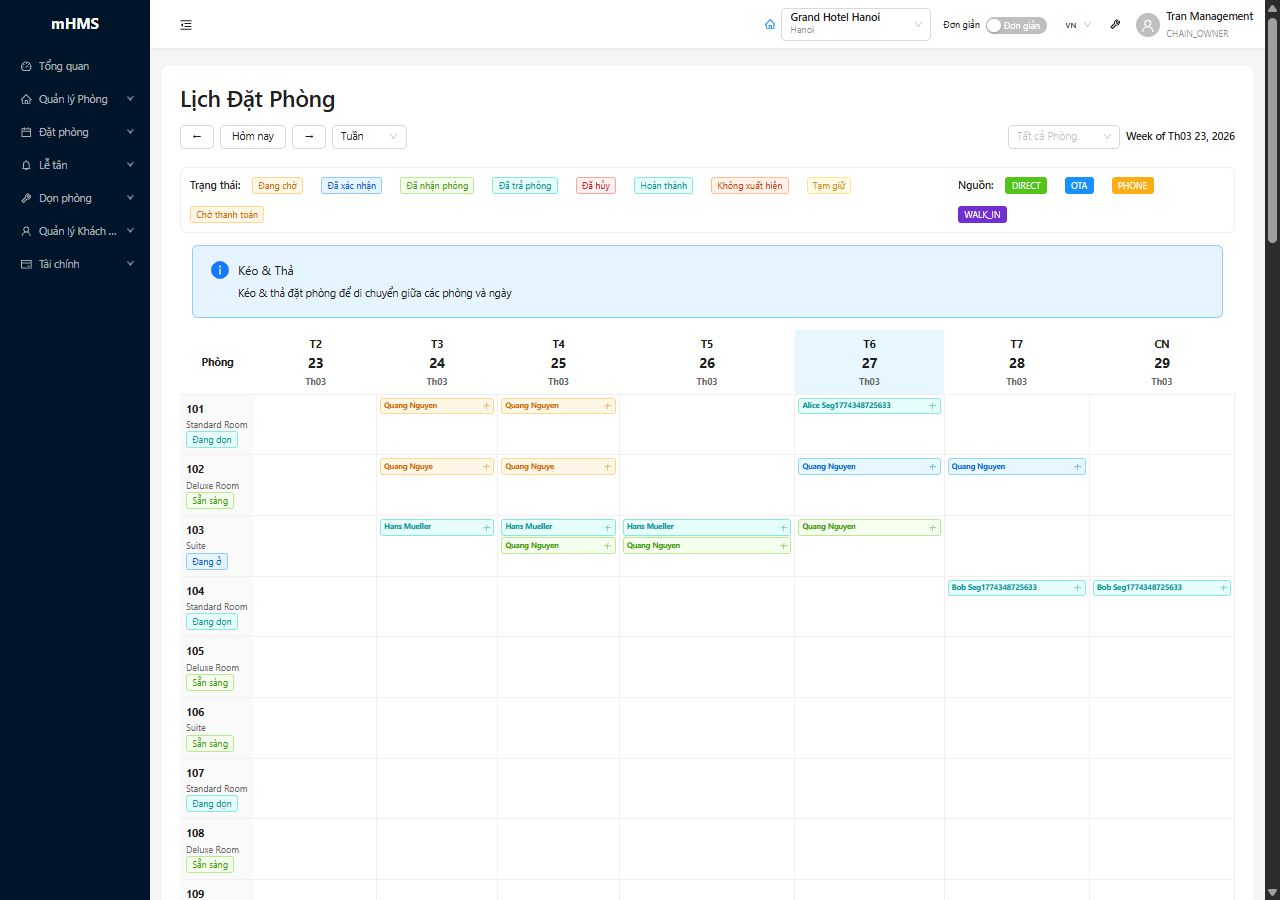Collapse the sidebar with the menu fold icon
The width and height of the screenshot is (1280, 900).
(186, 25)
